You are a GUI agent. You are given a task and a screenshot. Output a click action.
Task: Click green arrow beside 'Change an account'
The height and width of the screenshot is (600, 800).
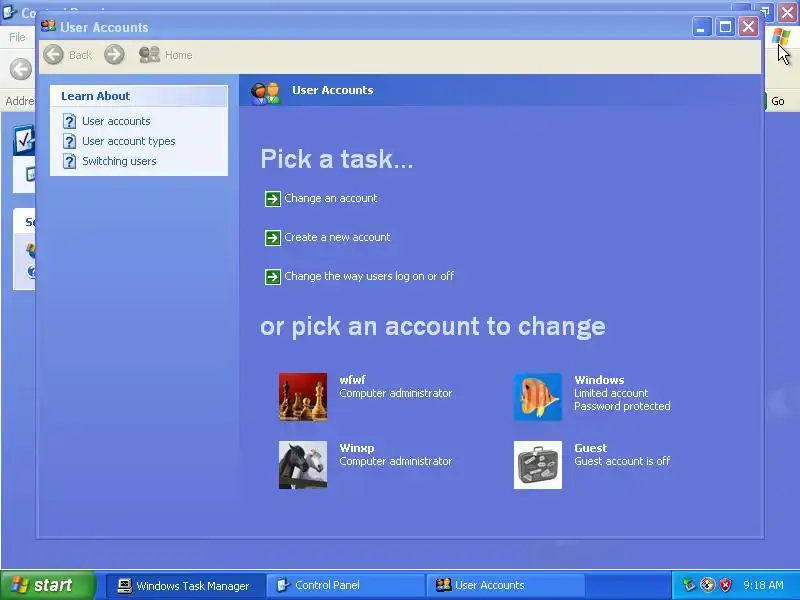272,198
